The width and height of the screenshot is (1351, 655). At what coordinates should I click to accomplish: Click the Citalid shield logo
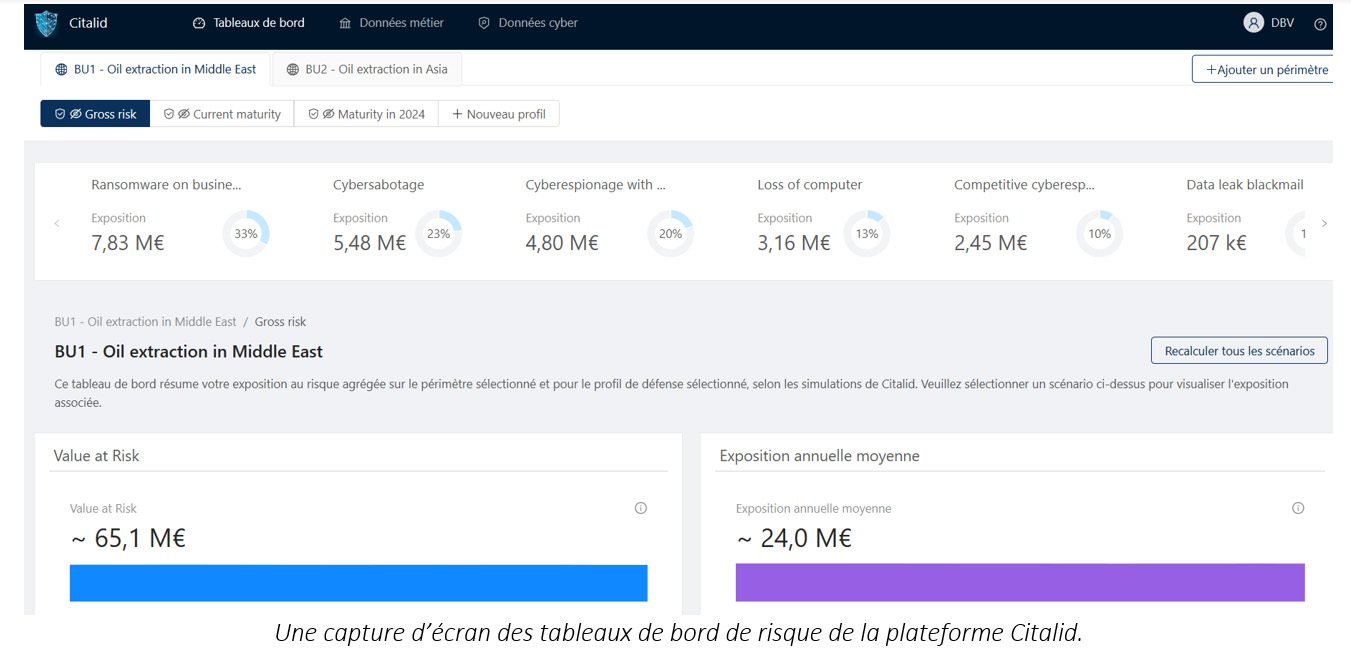(46, 23)
